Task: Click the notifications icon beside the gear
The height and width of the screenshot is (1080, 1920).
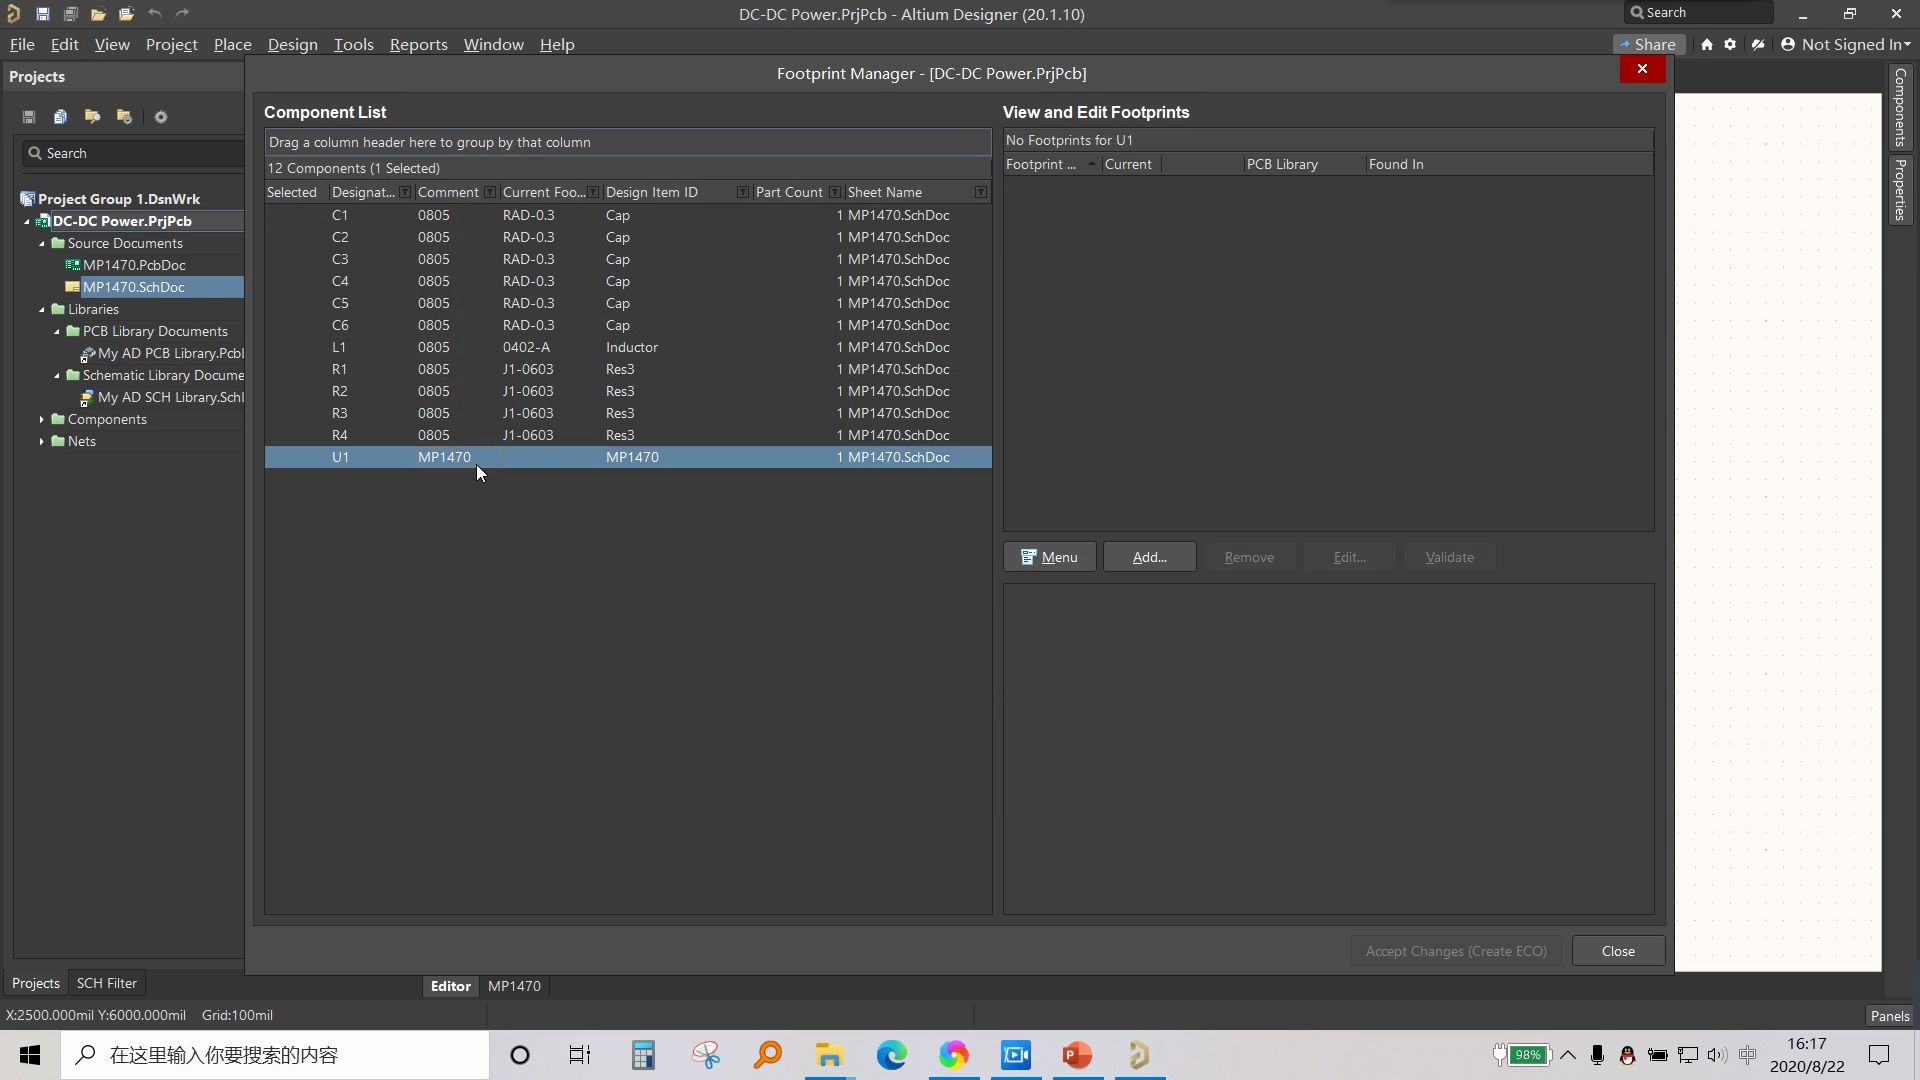Action: tap(1758, 45)
